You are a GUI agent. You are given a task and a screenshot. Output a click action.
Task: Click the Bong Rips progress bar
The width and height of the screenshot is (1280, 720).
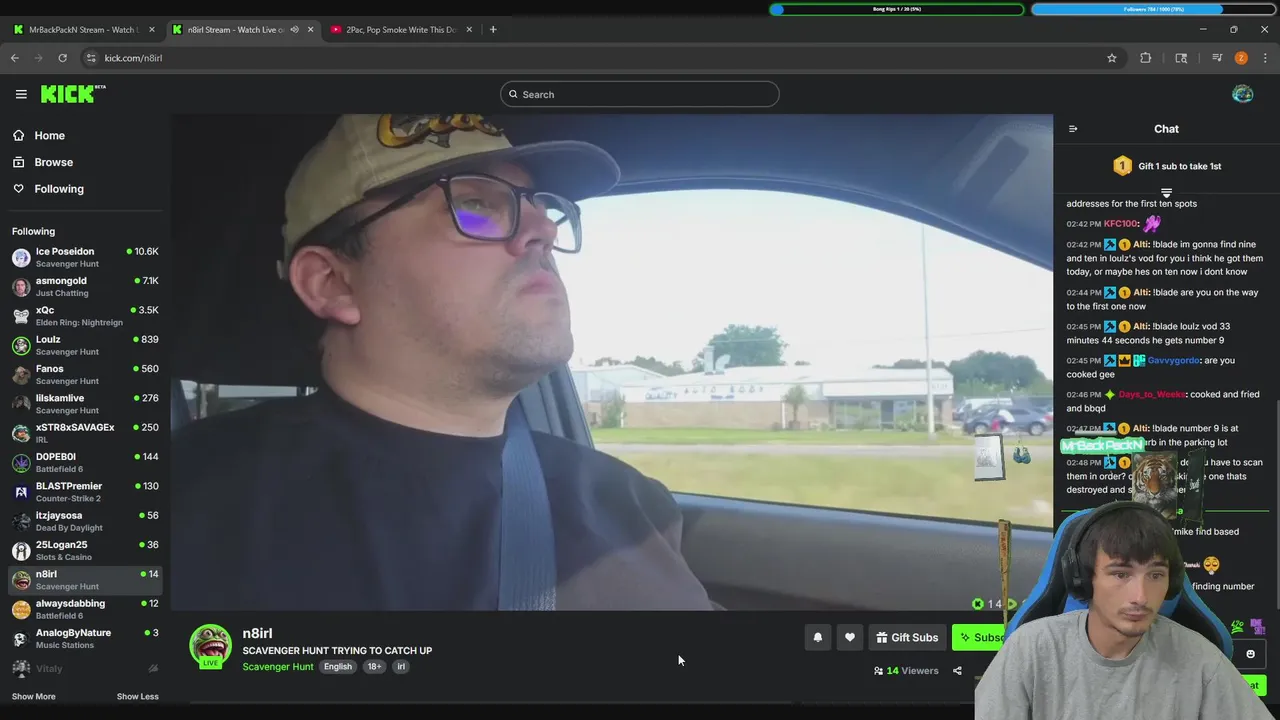[897, 9]
